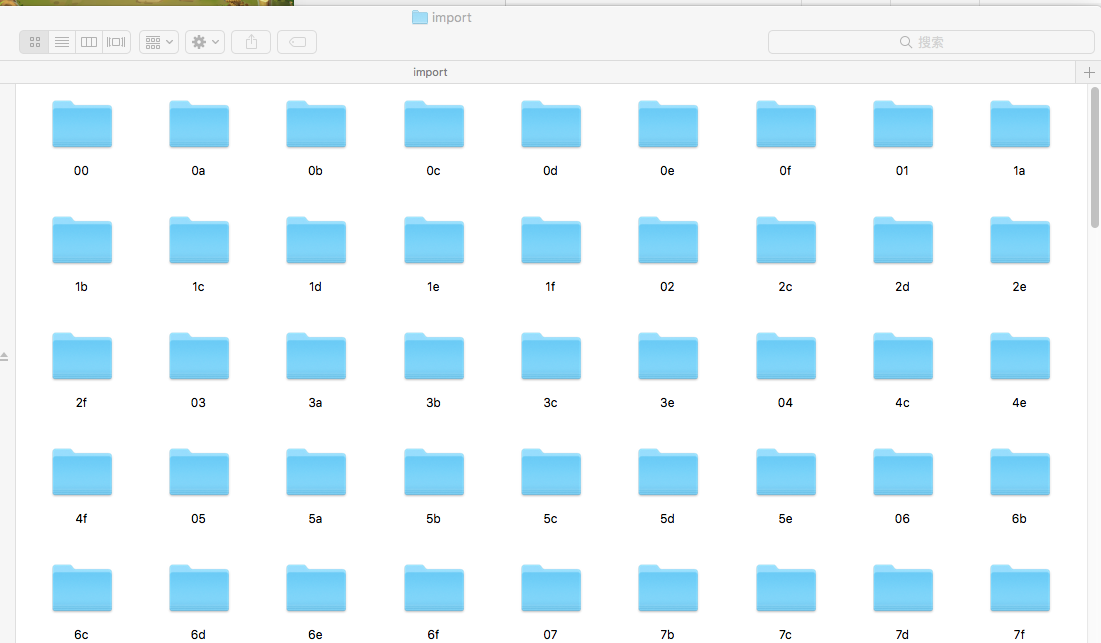This screenshot has width=1101, height=643.
Task: Select folder 7f
Action: (x=1020, y=588)
